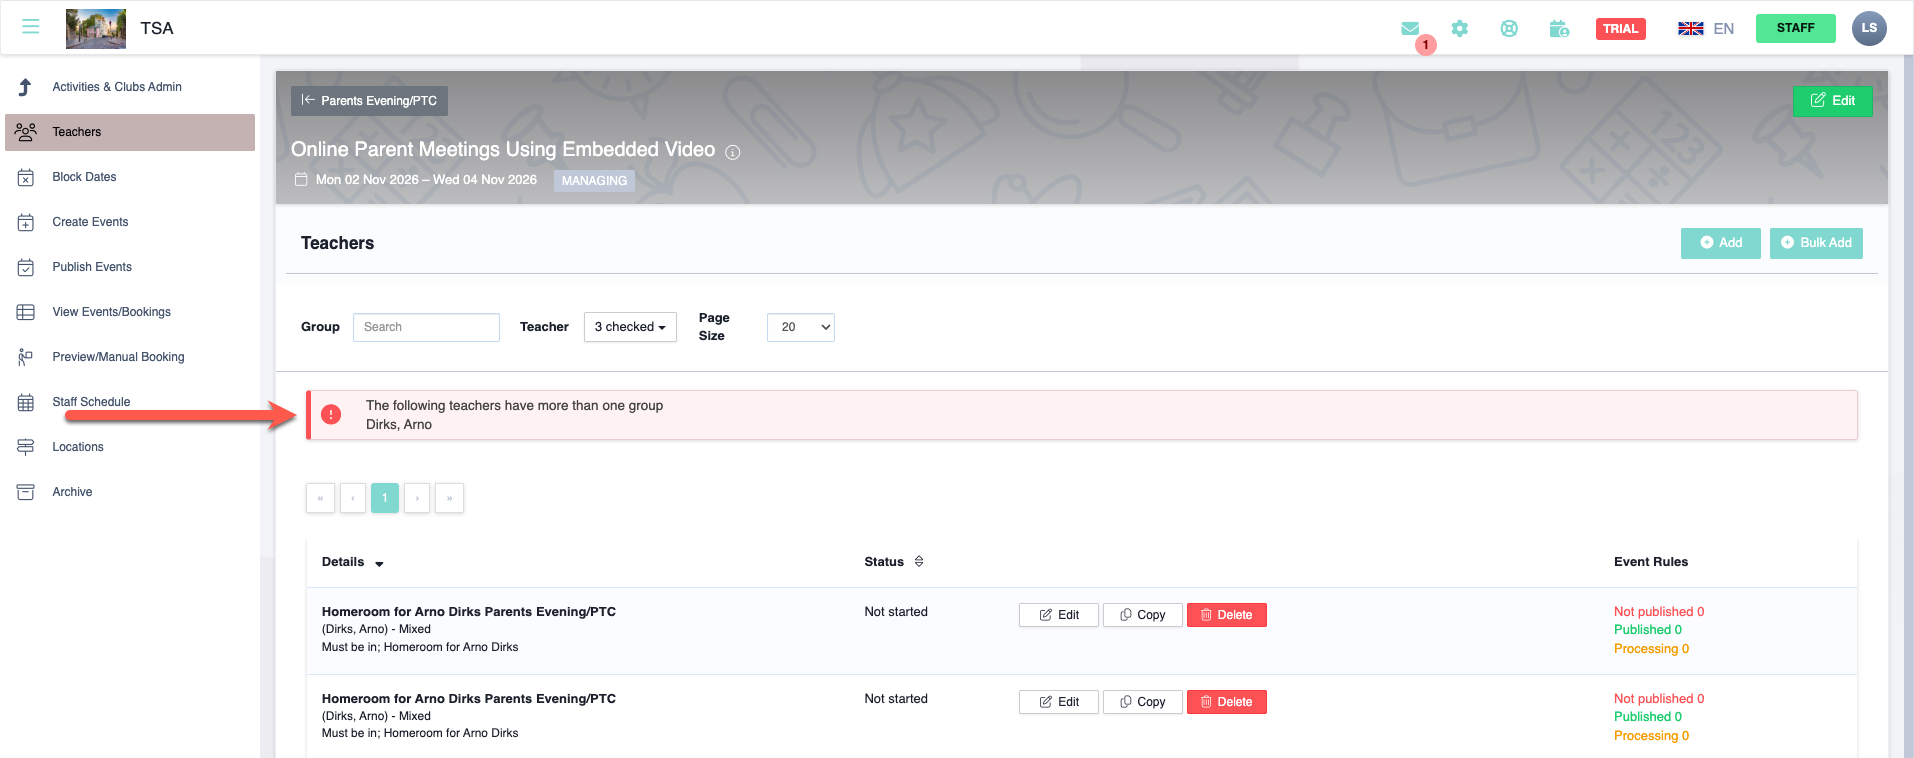Open Block Dates in sidebar
Viewport: 1914px width, 758px height.
pyautogui.click(x=84, y=177)
